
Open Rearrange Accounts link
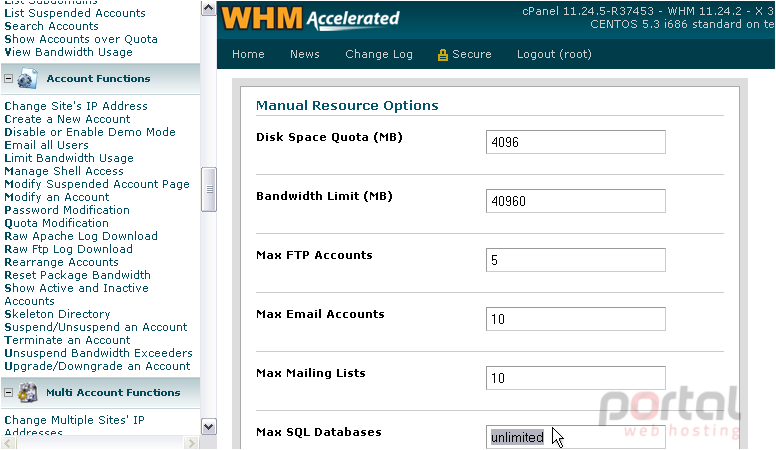coord(61,262)
